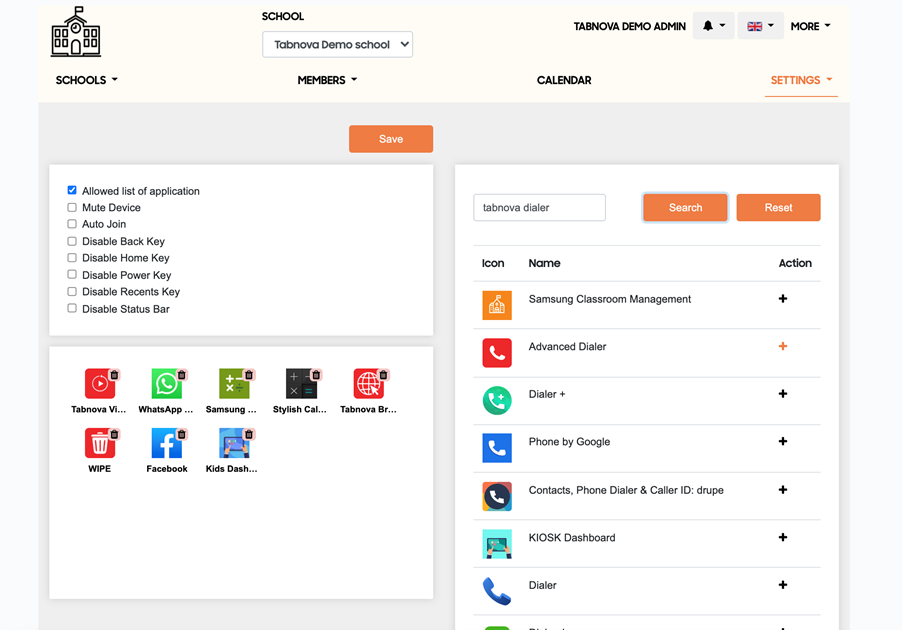902x630 pixels.
Task: Select the 'Dialer +' app name
Action: (x=546, y=394)
